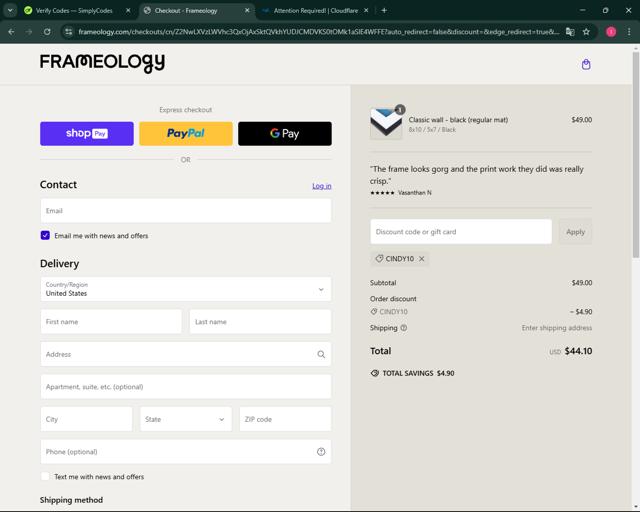The width and height of the screenshot is (640, 512).
Task: Open the Chrome profile avatar
Action: [611, 31]
